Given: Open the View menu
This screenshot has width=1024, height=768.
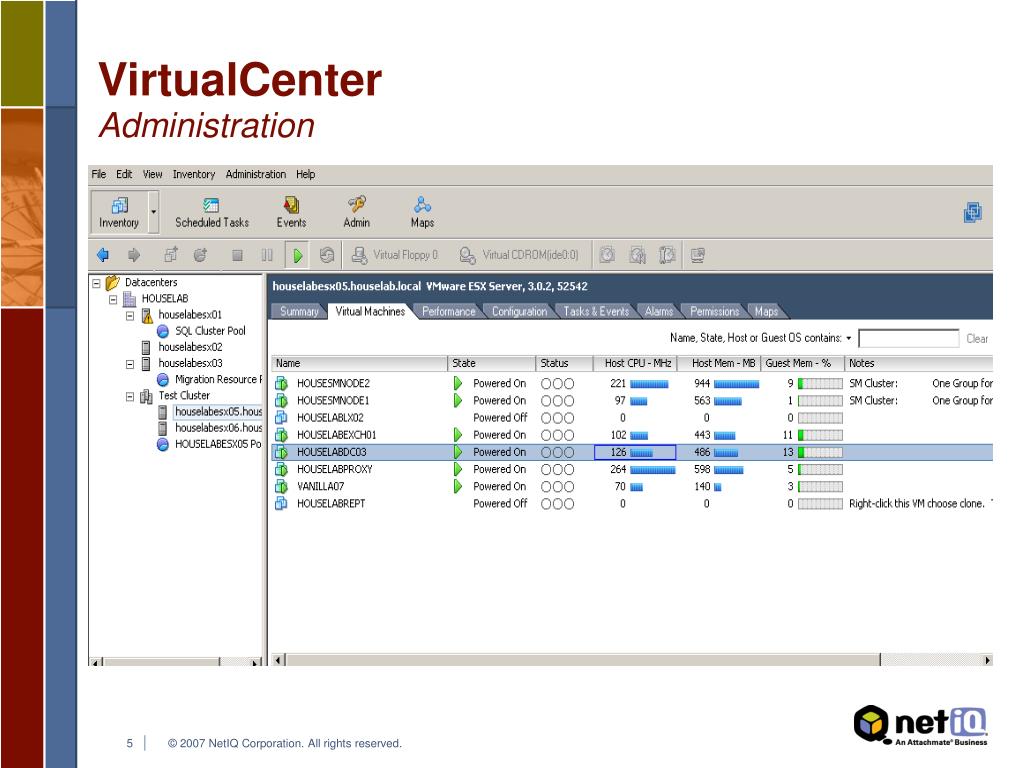Looking at the screenshot, I should (153, 174).
